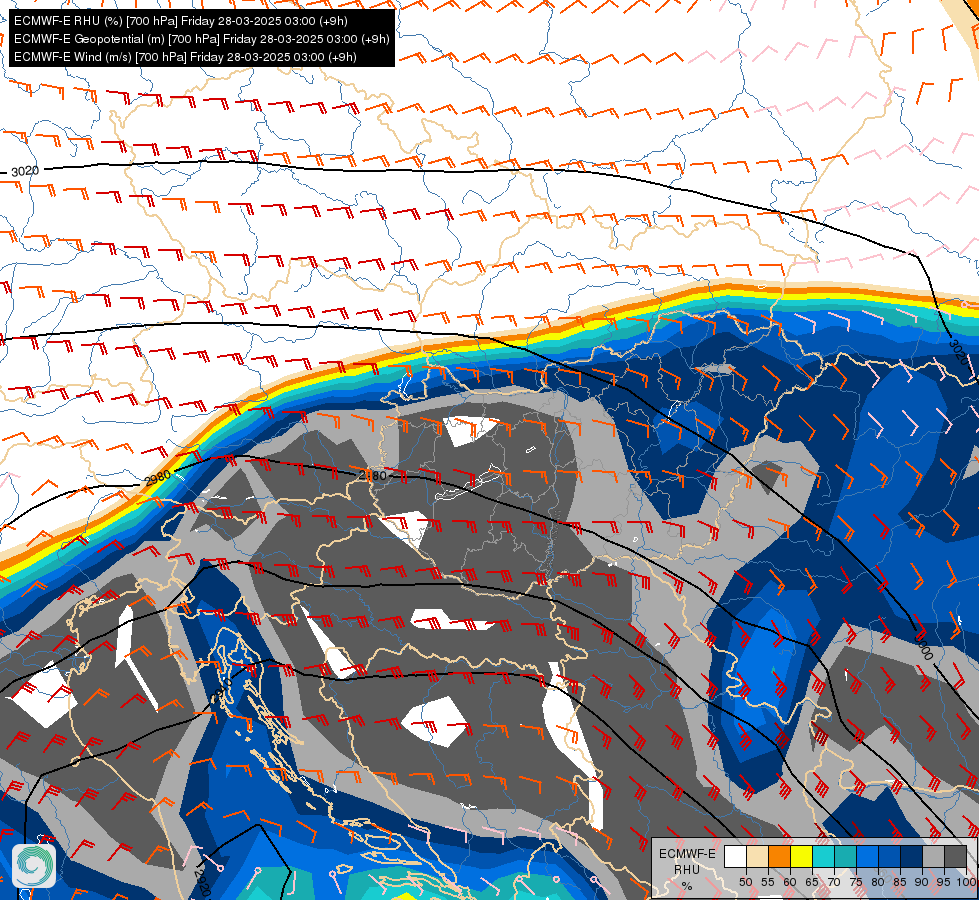This screenshot has width=979, height=900.
Task: Click the legend tick value 60
Action: pyautogui.click(x=790, y=882)
